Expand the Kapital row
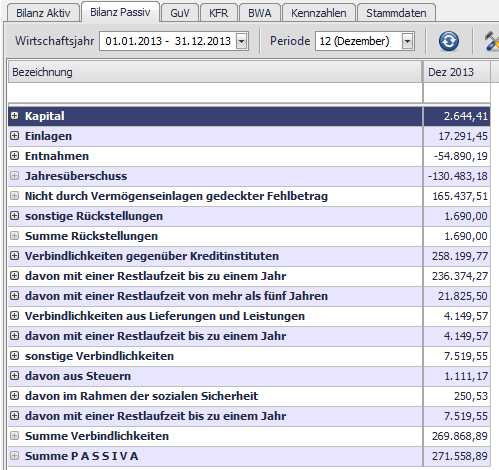 tap(14, 116)
